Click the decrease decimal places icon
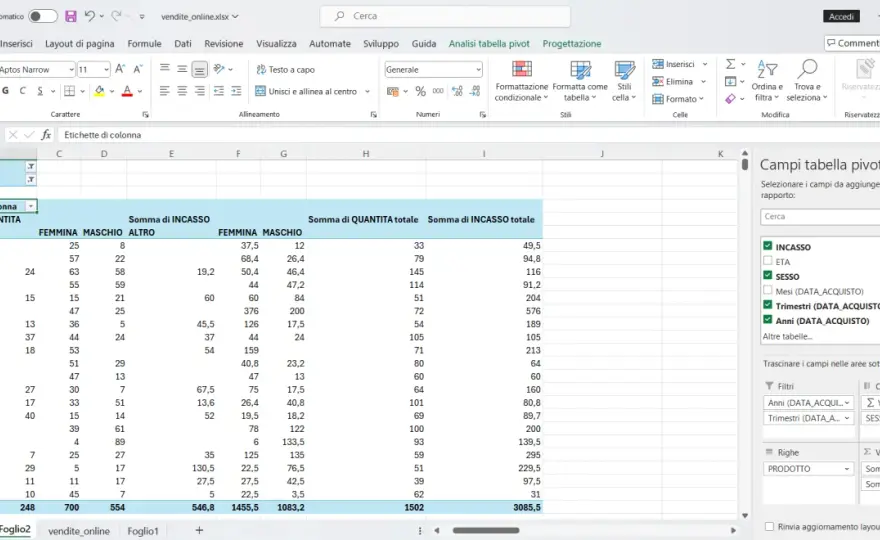This screenshot has height=540, width=880. point(475,91)
